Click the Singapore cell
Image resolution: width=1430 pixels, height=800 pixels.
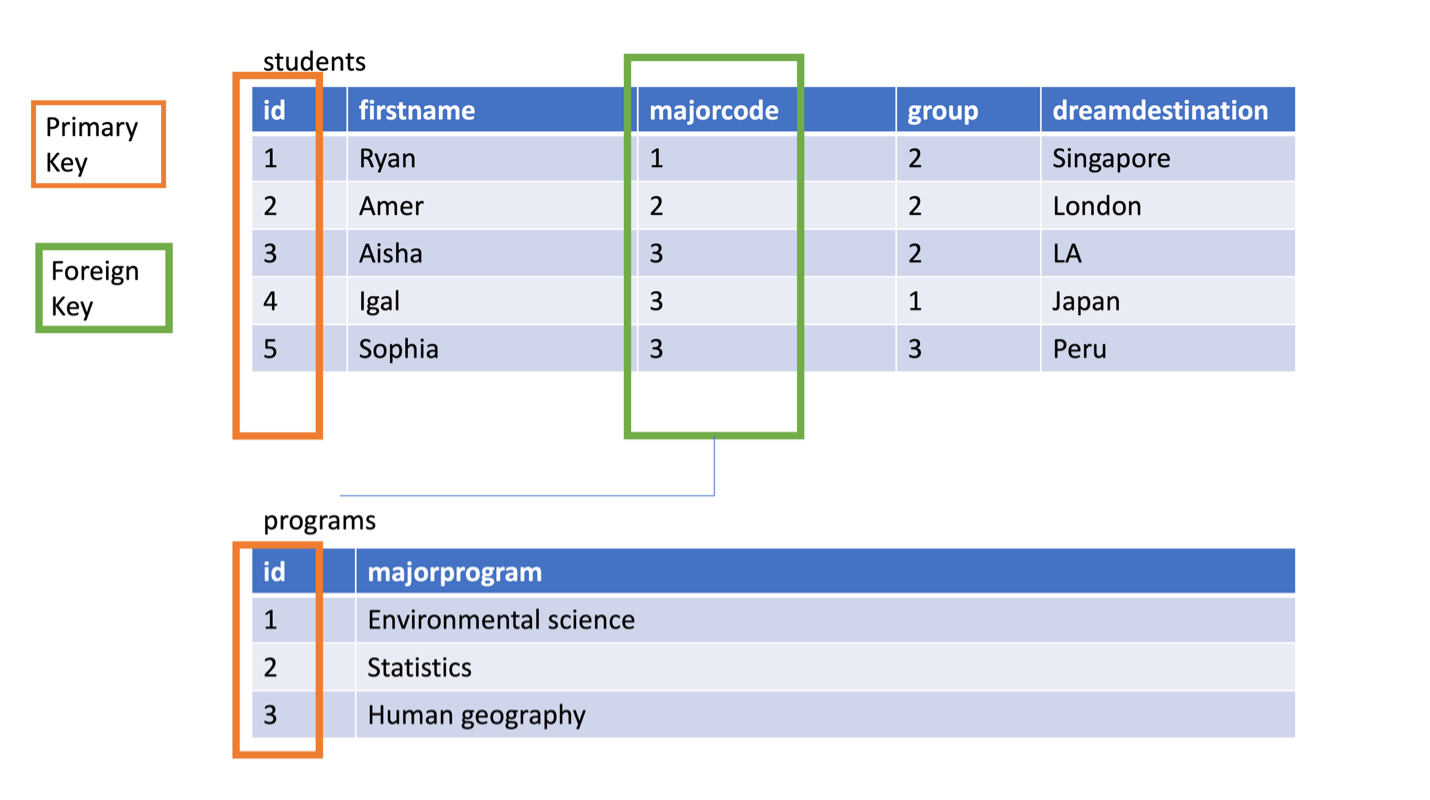click(1168, 158)
